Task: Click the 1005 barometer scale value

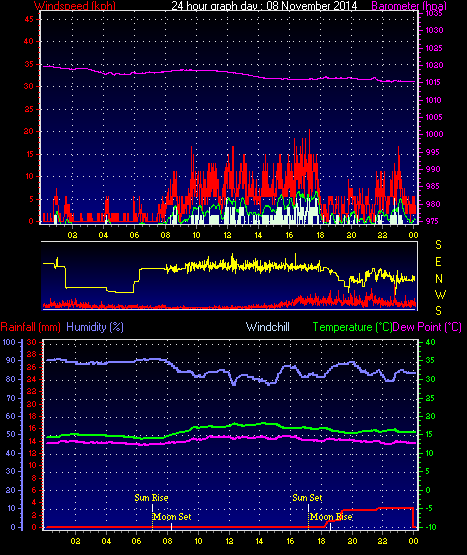Action: coord(434,117)
